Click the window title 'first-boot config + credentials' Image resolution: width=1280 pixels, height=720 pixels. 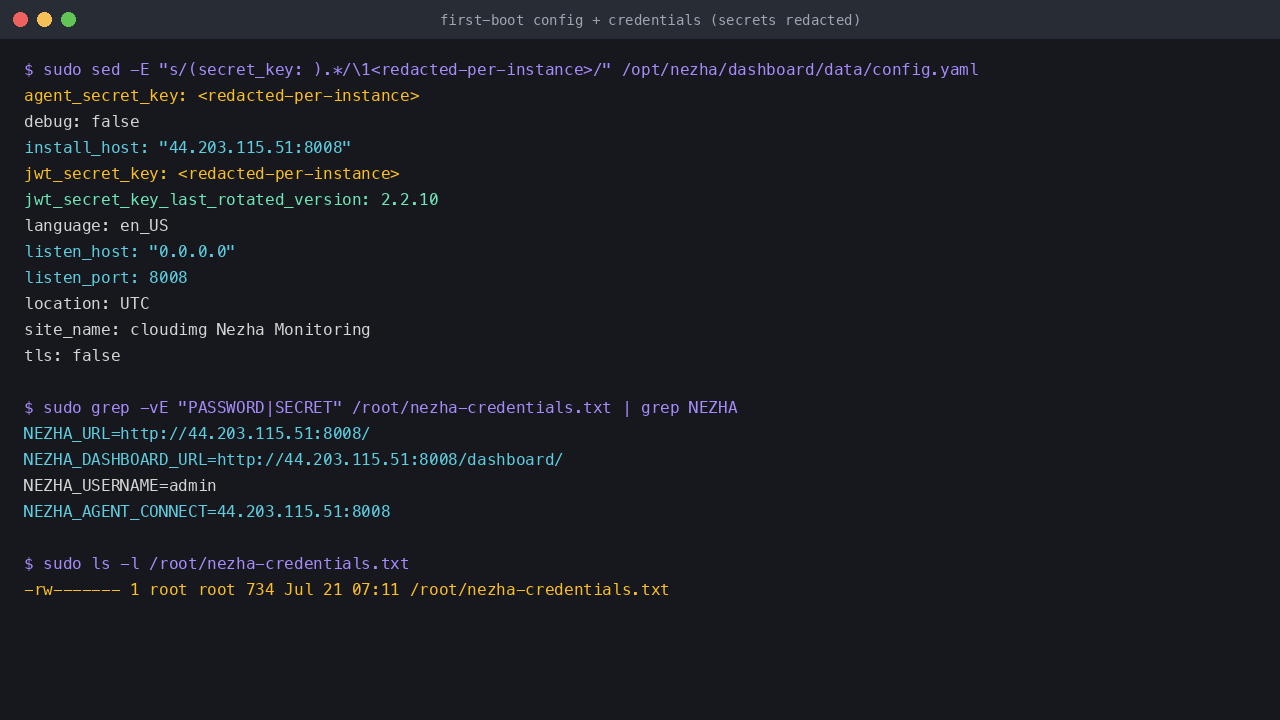coord(650,20)
